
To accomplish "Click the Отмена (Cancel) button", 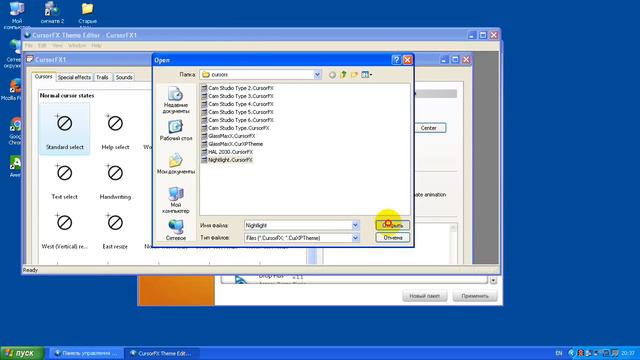I will 393,238.
